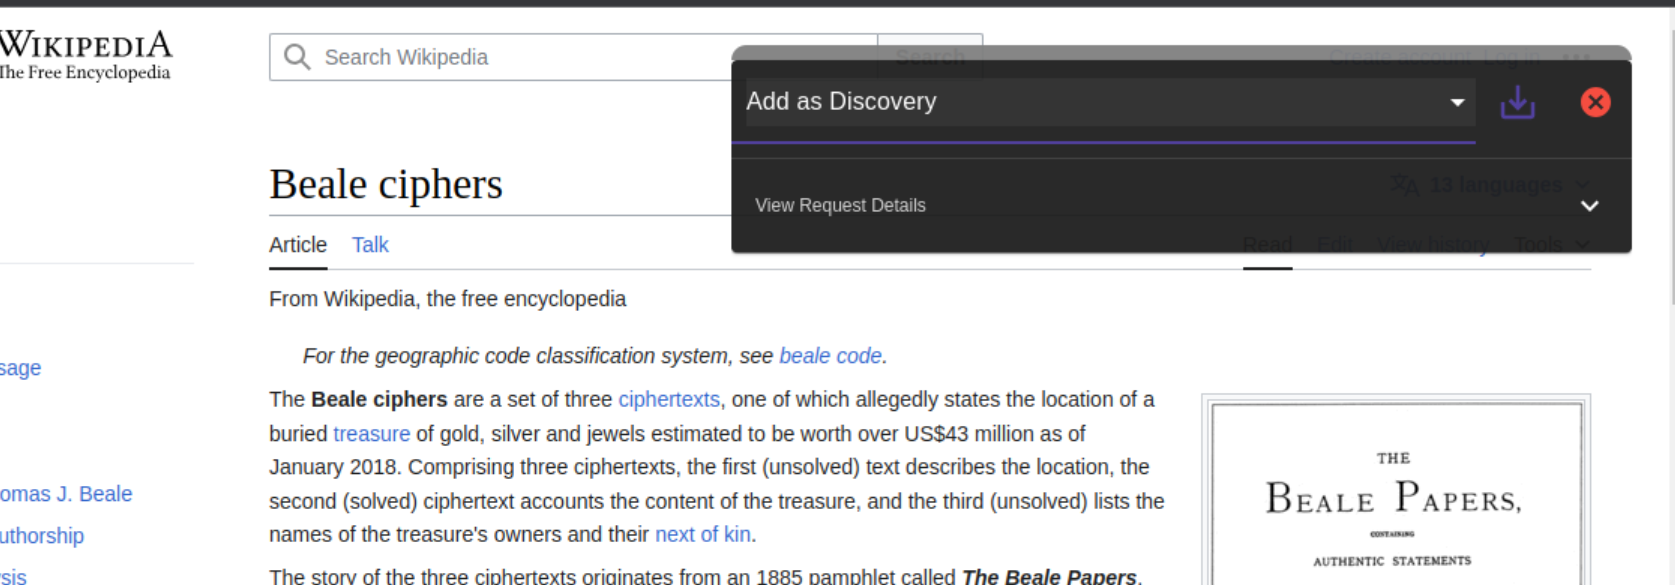Image resolution: width=1675 pixels, height=585 pixels.
Task: Click "From Wikipedia, the free encyclopedia" text
Action: (x=447, y=299)
